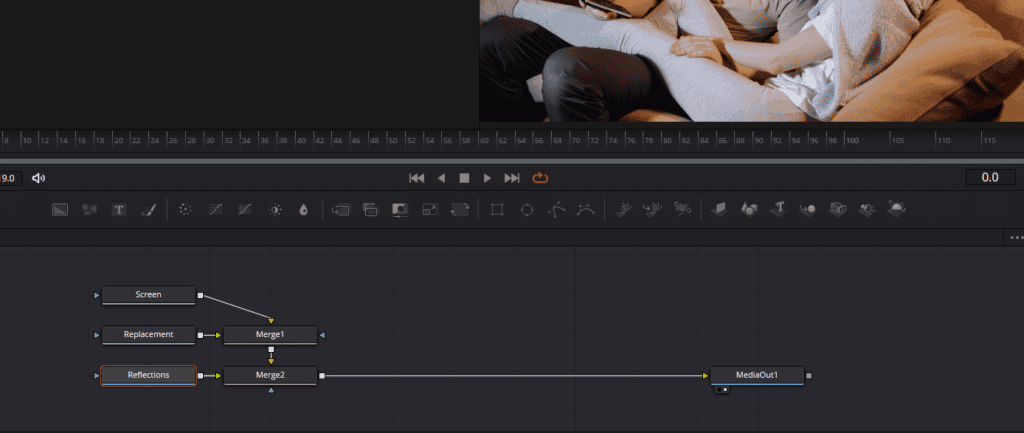Image resolution: width=1024 pixels, height=433 pixels.
Task: Click frame 110 on the time ruler
Action: click(944, 140)
